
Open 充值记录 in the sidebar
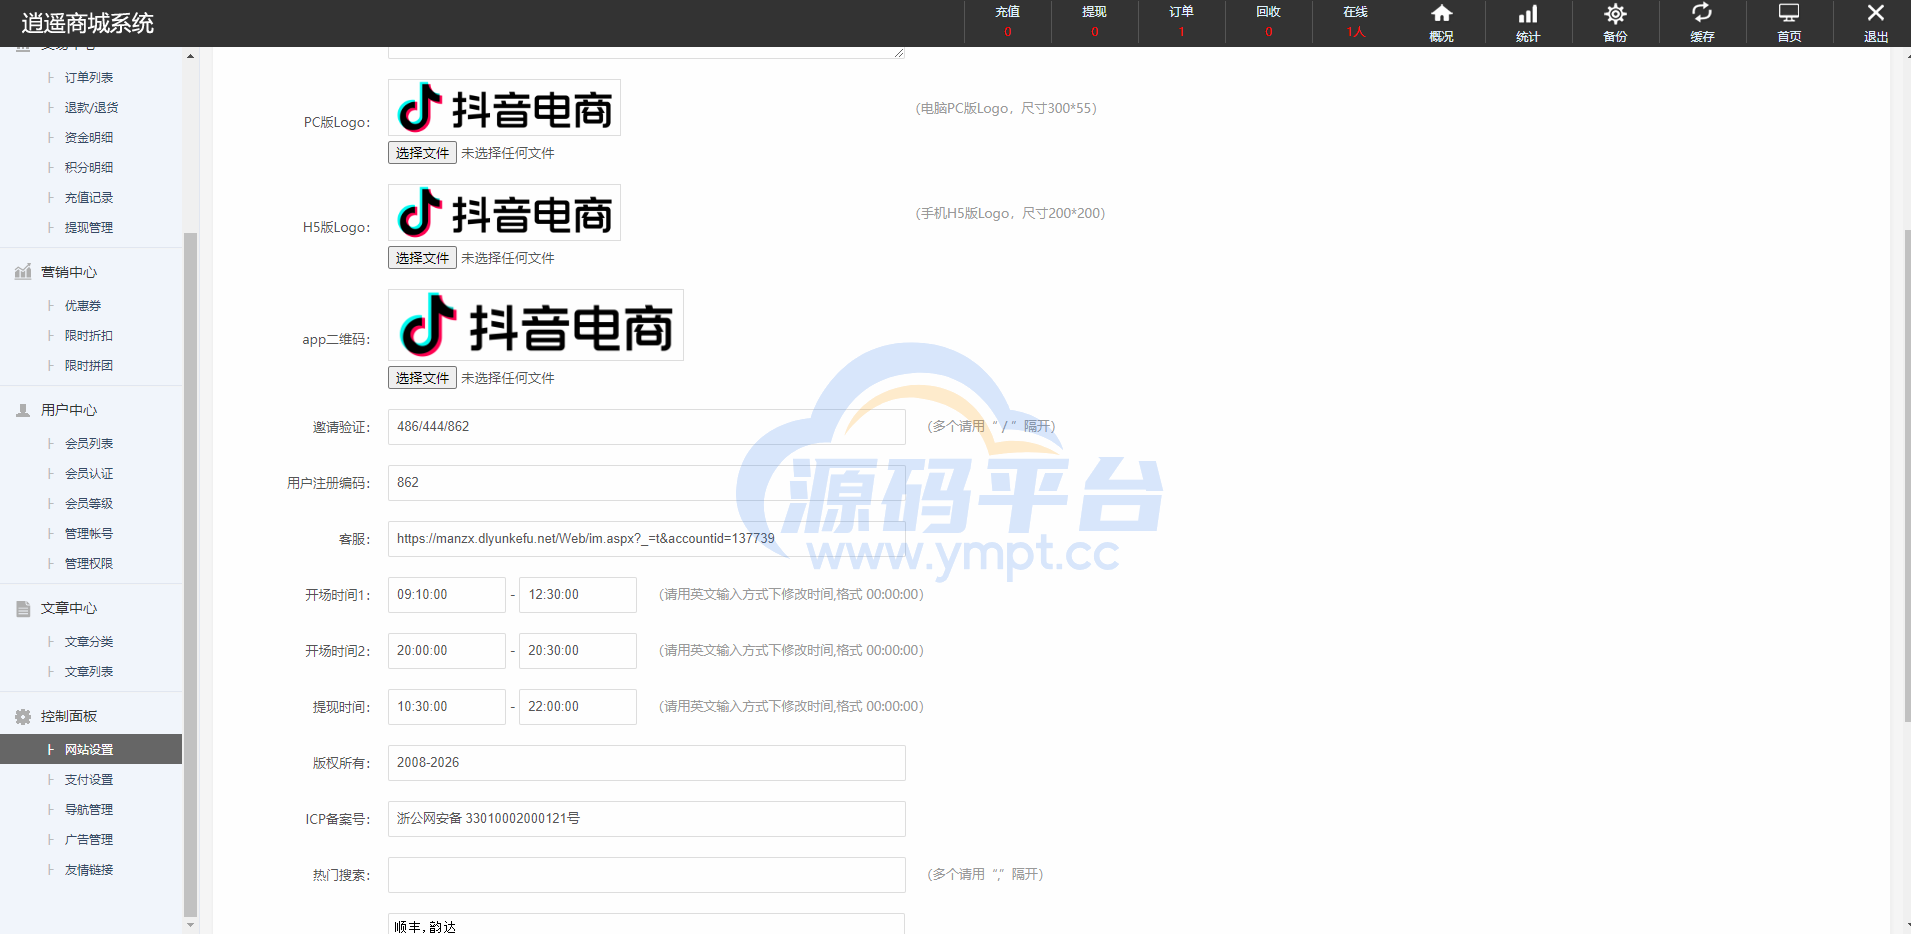pos(91,197)
